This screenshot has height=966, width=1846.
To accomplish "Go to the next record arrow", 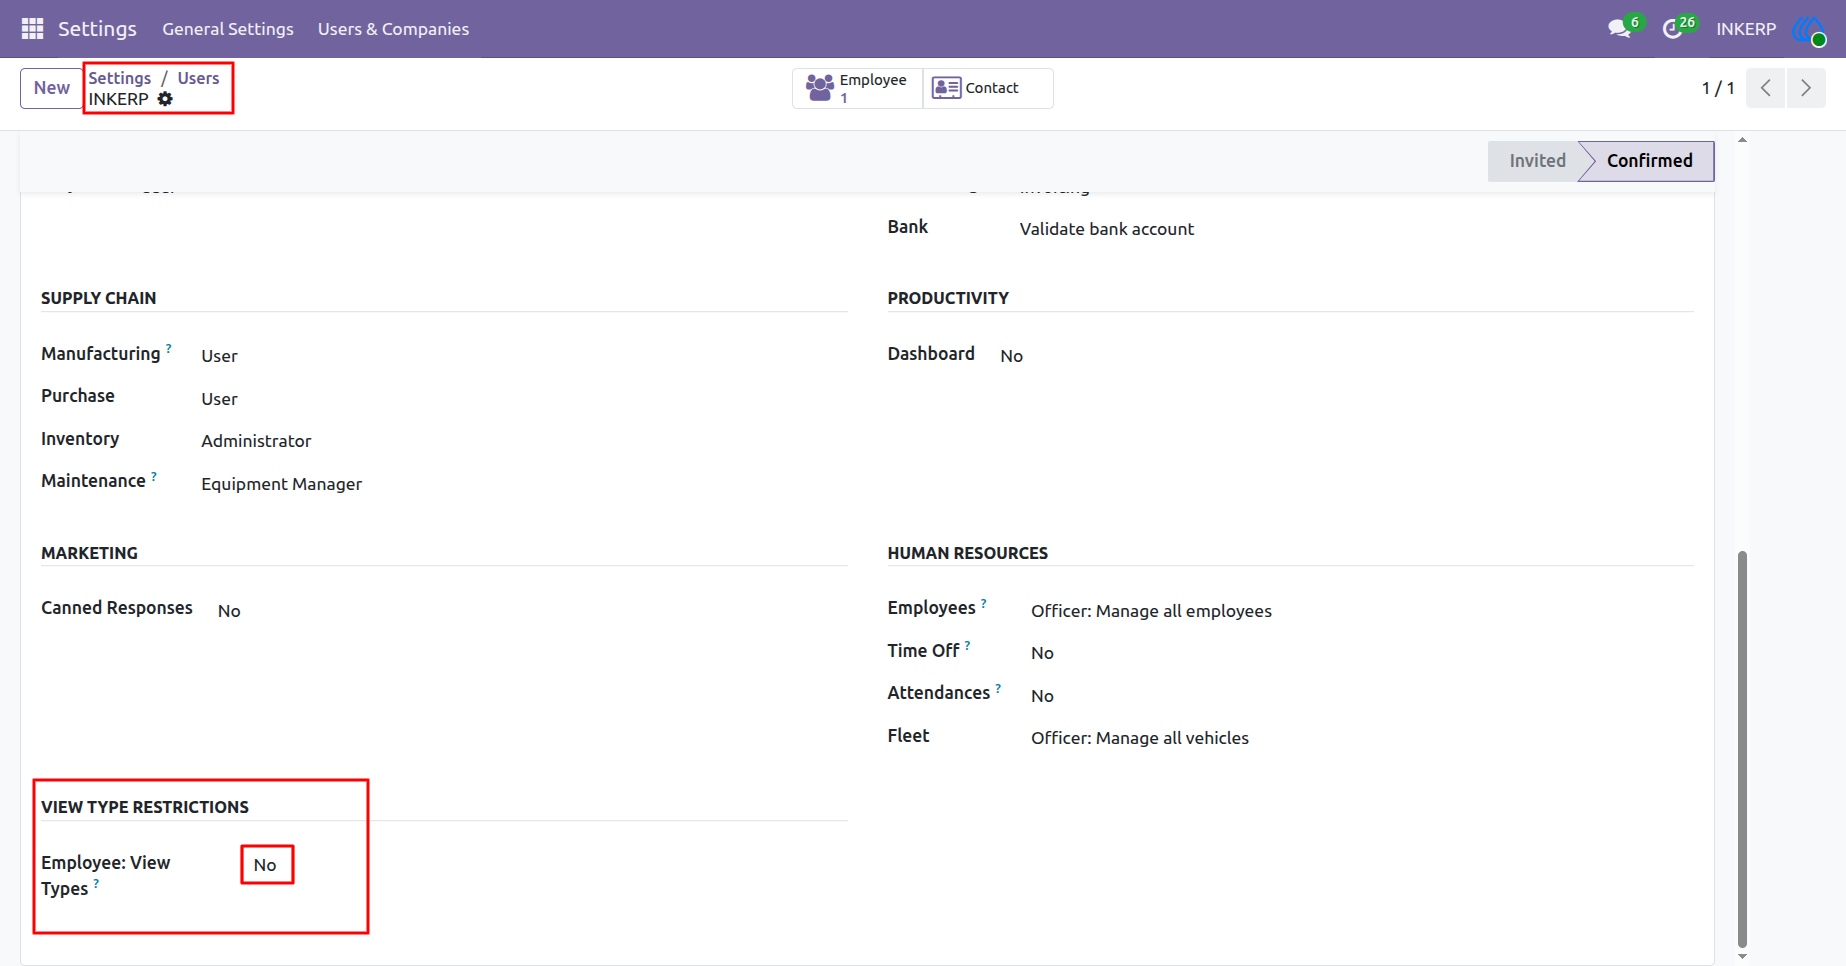I will (x=1806, y=88).
